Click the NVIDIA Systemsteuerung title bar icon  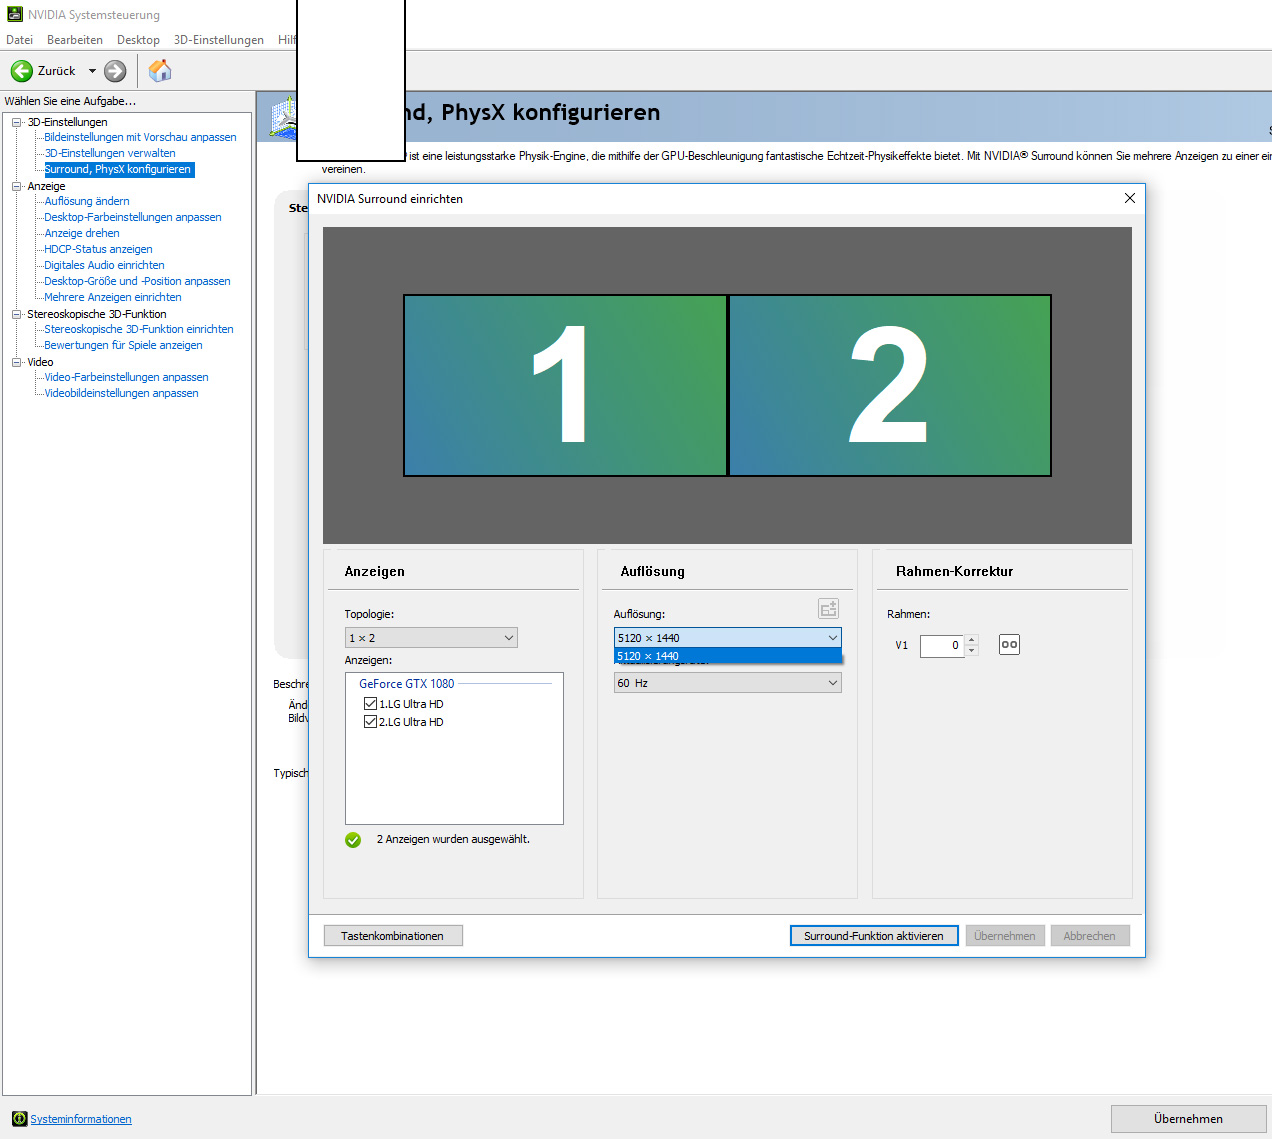pos(14,14)
